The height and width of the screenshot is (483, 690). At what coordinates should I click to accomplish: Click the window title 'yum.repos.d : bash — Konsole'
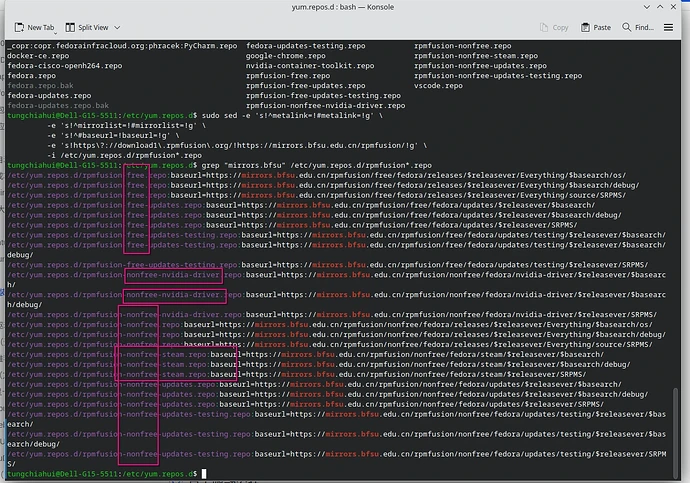[x=344, y=7]
